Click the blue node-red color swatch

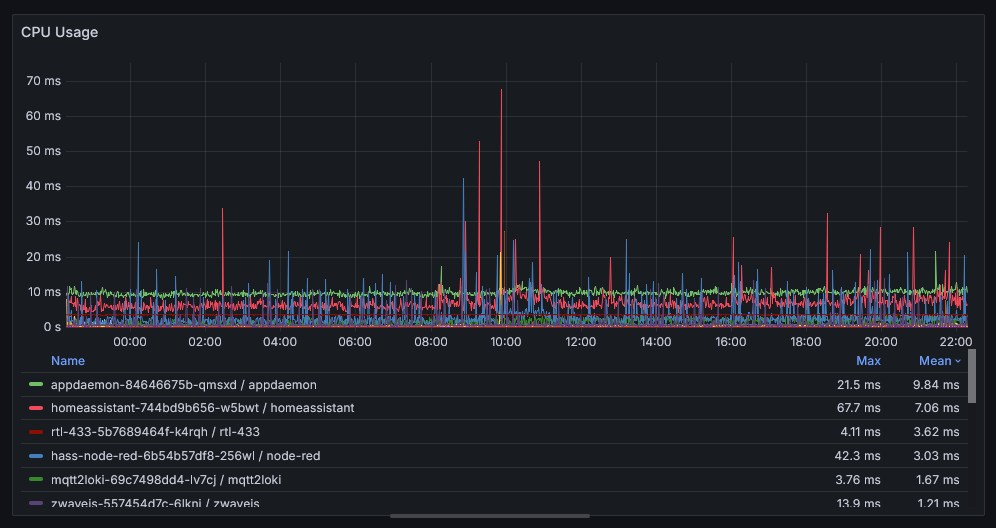(36, 456)
